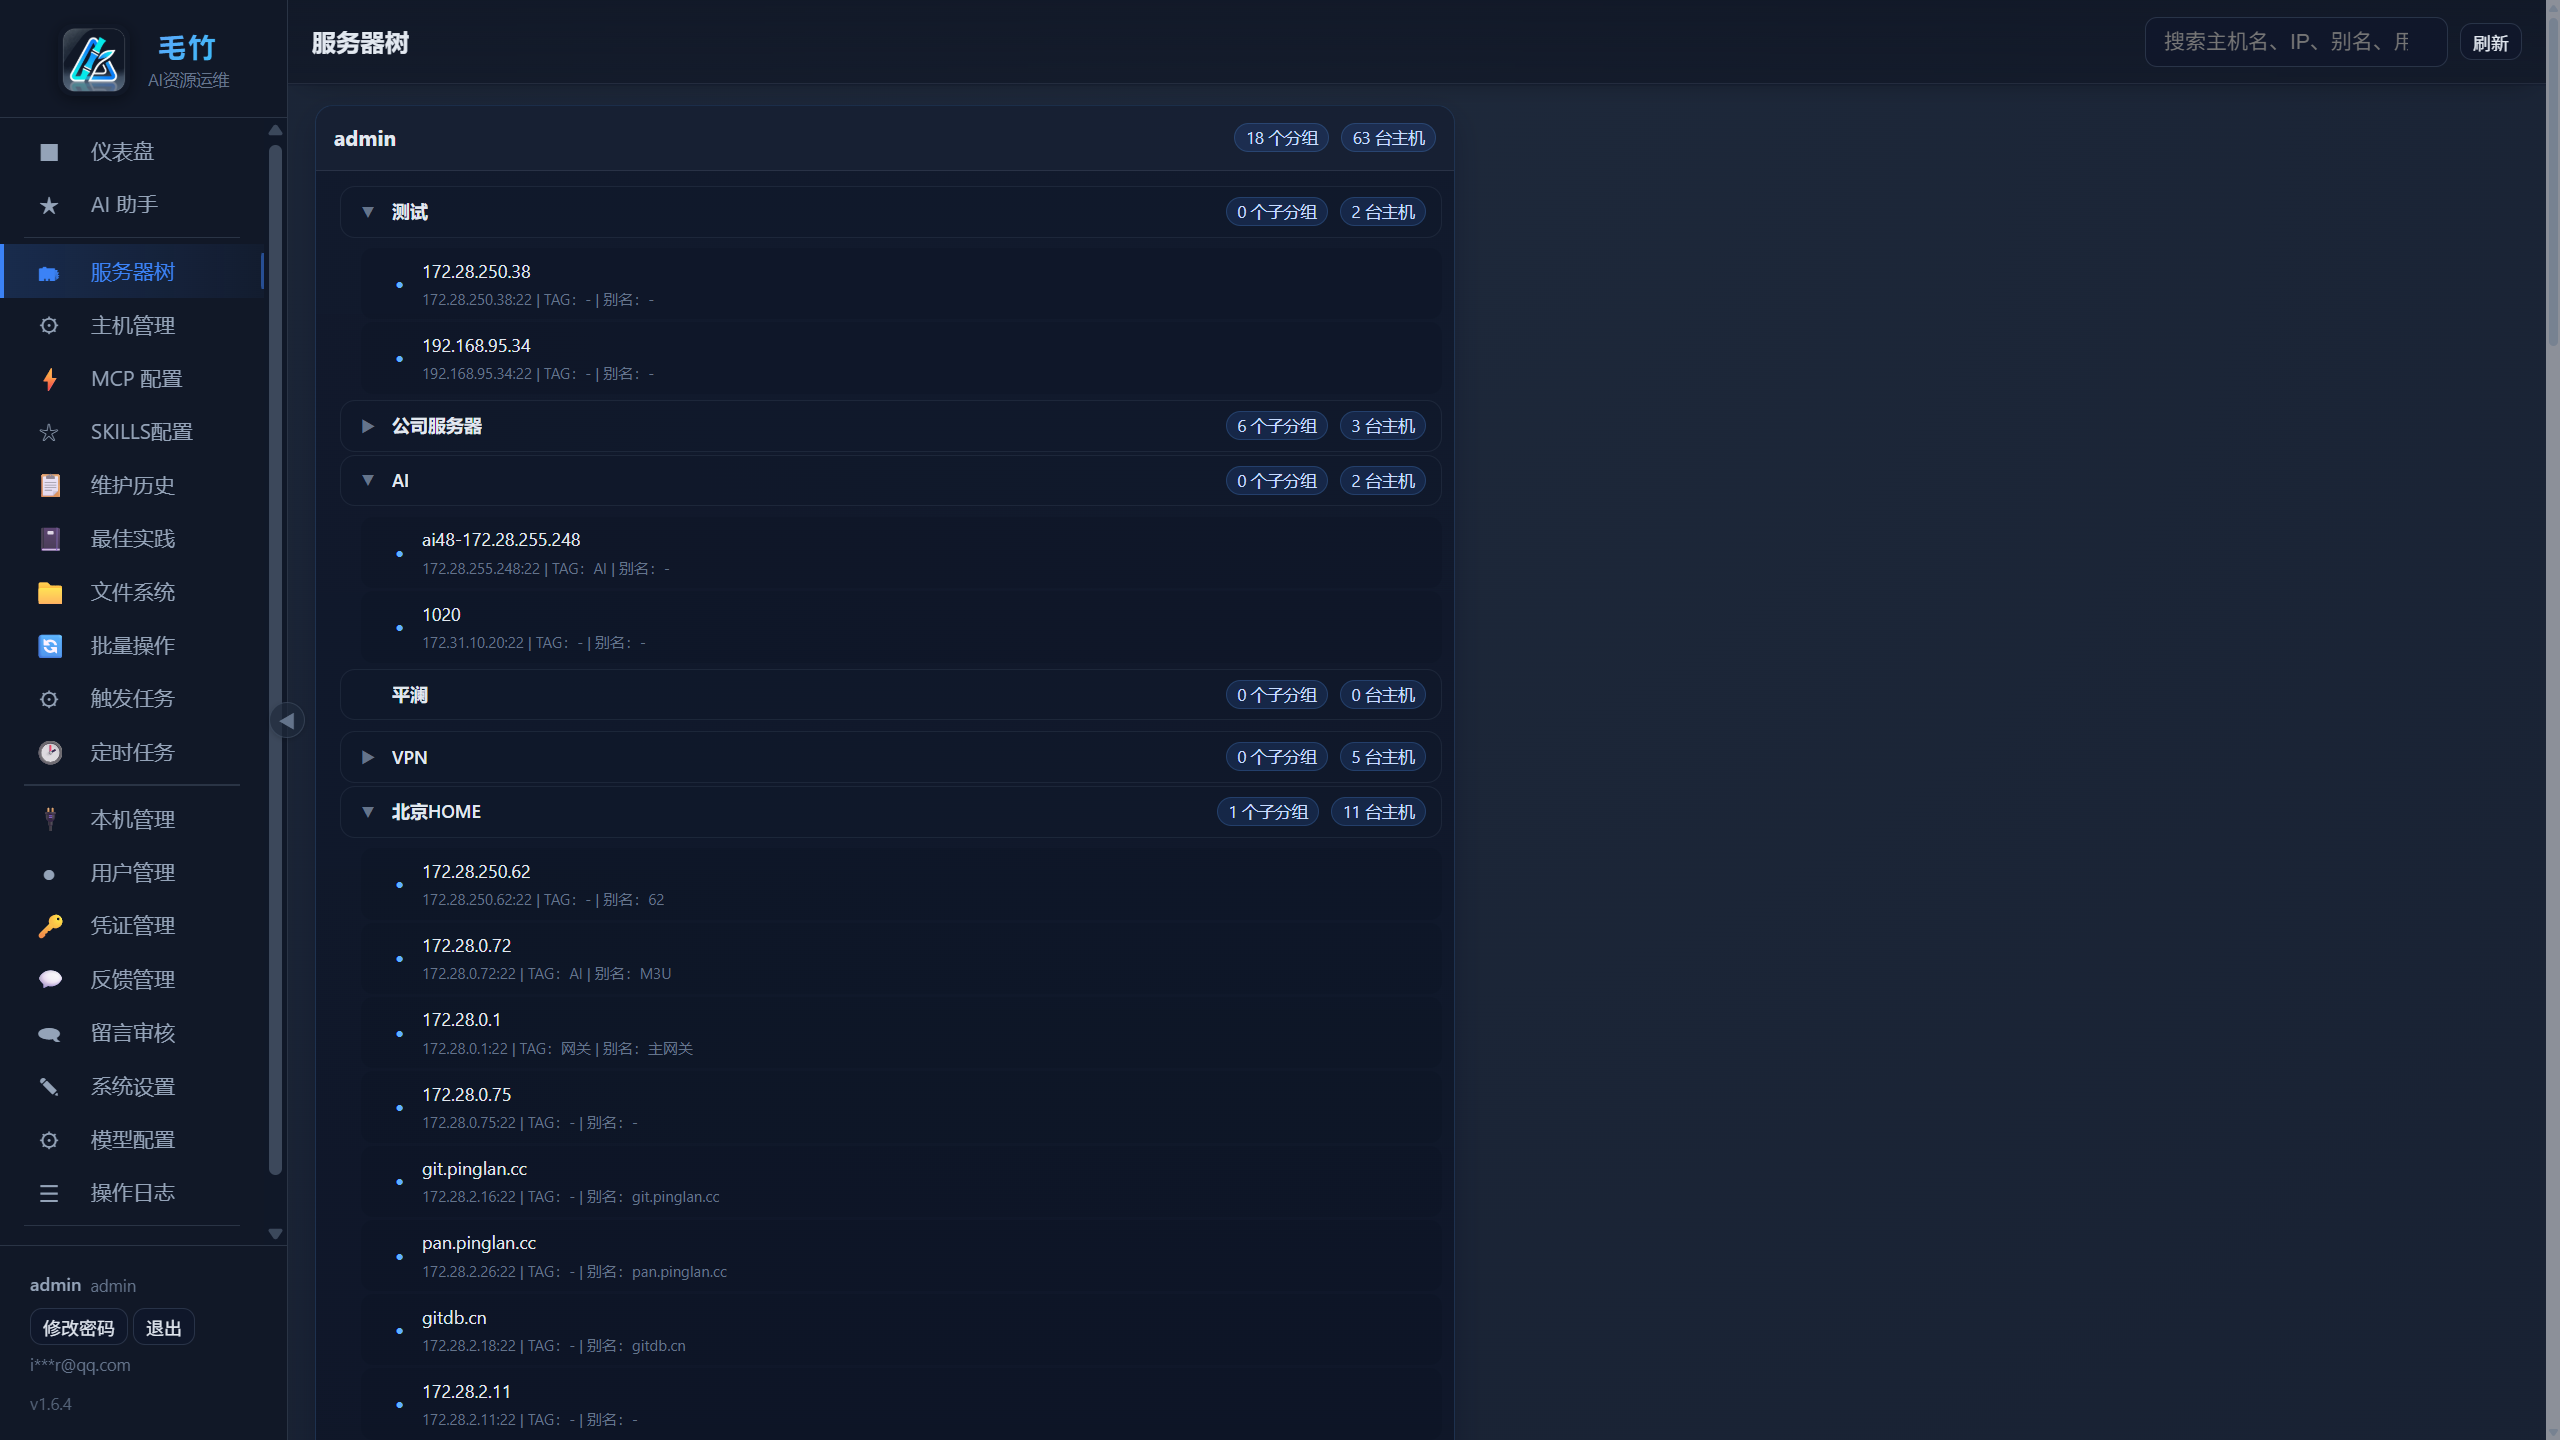Click the 修改密码 button

coord(78,1328)
